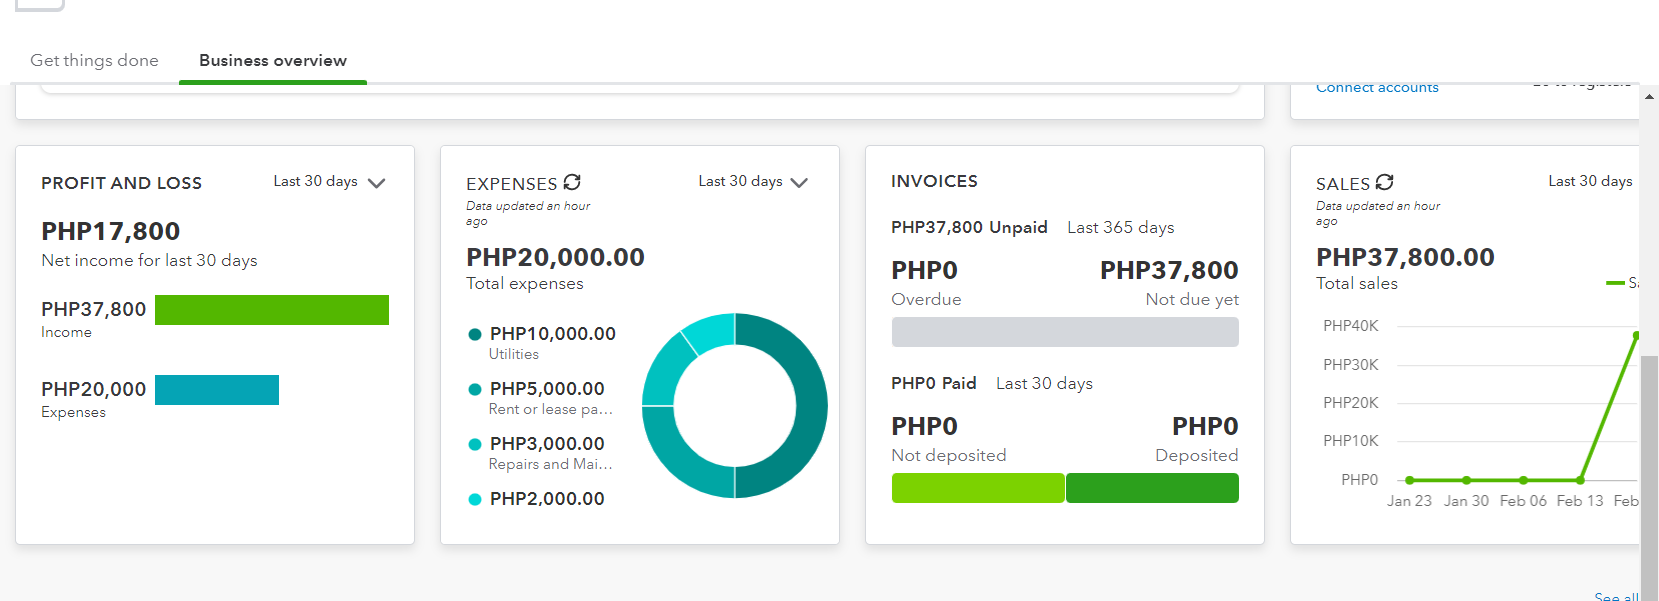The width and height of the screenshot is (1659, 601).
Task: Click the green Income bar
Action: coord(272,310)
